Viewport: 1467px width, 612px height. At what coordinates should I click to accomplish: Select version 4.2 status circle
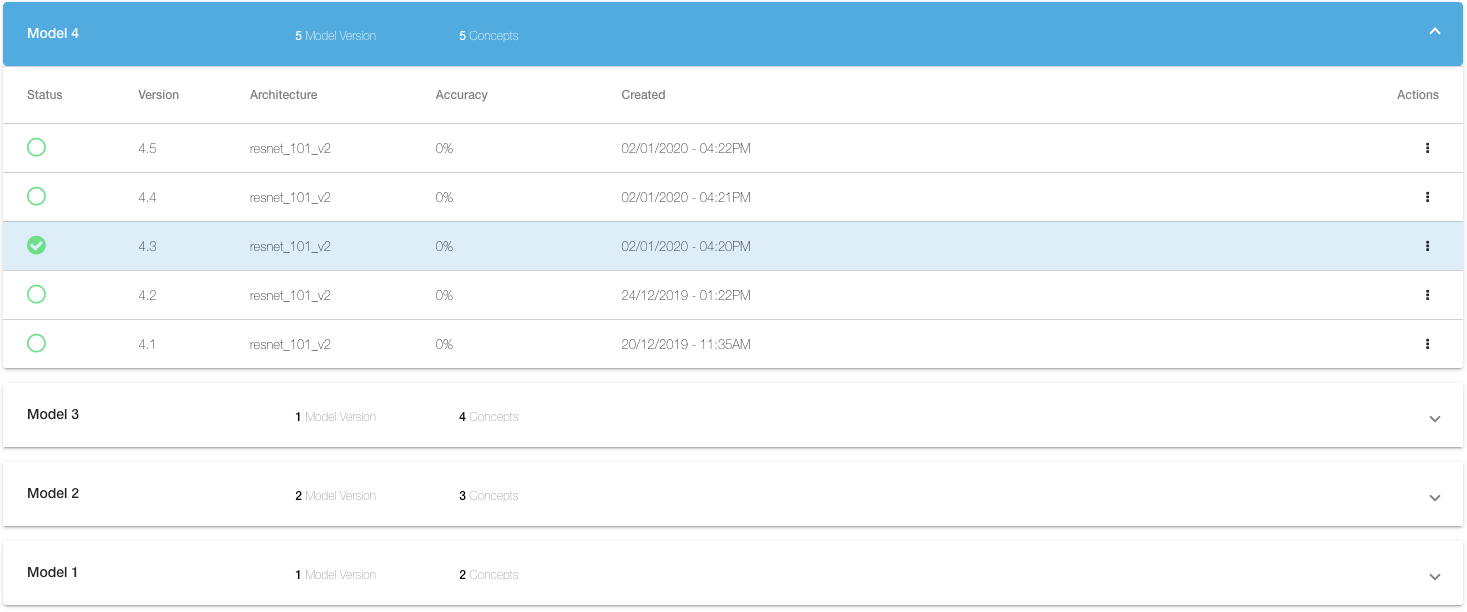(x=36, y=295)
